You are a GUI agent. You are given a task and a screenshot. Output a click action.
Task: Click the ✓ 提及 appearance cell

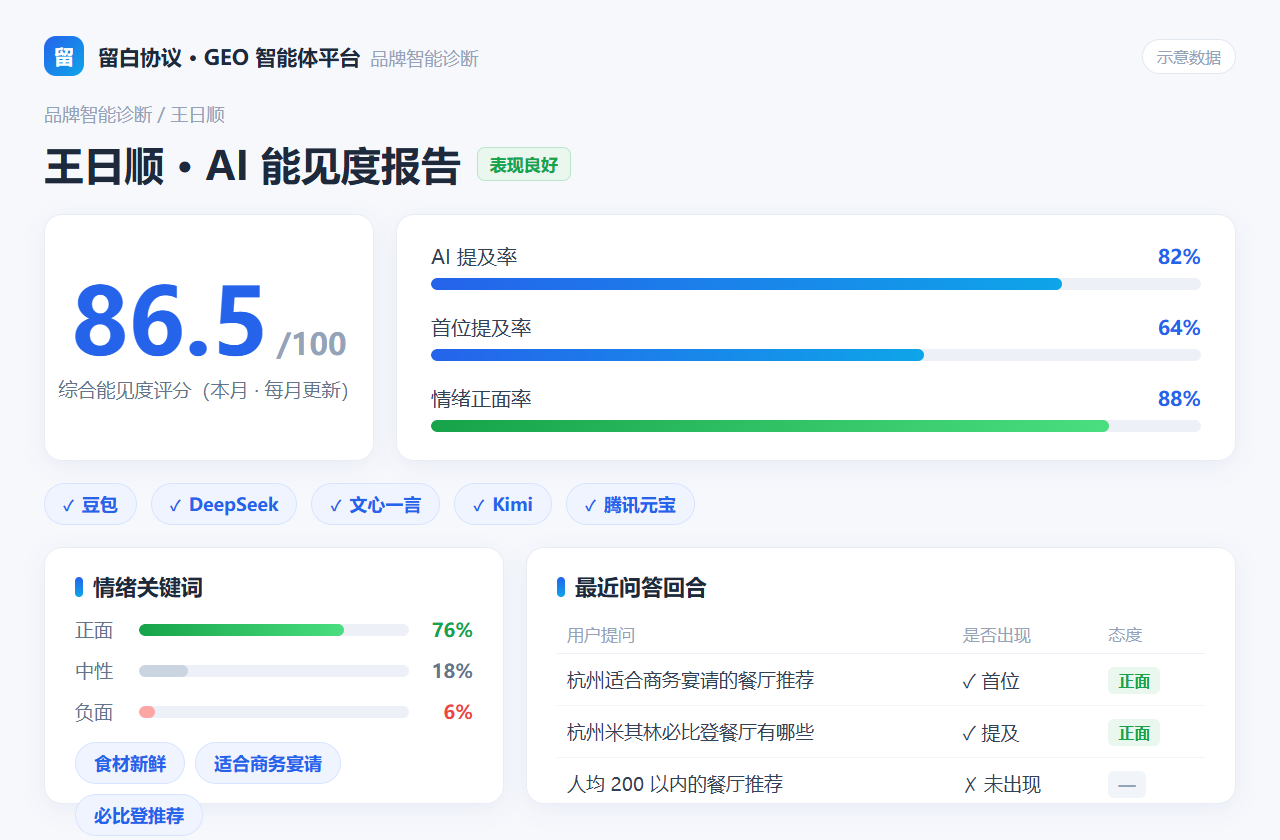click(x=990, y=733)
